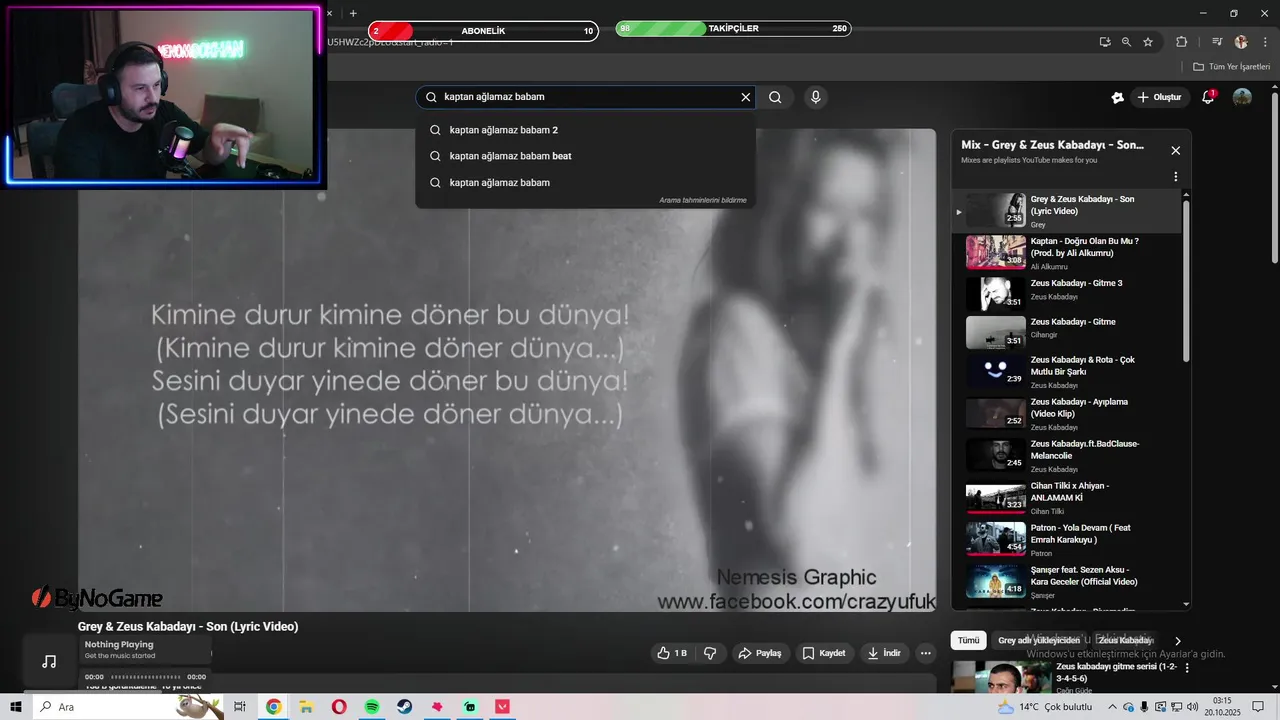Click Chrome install app icon in address bar
This screenshot has height=720, width=1280.
coord(1105,42)
